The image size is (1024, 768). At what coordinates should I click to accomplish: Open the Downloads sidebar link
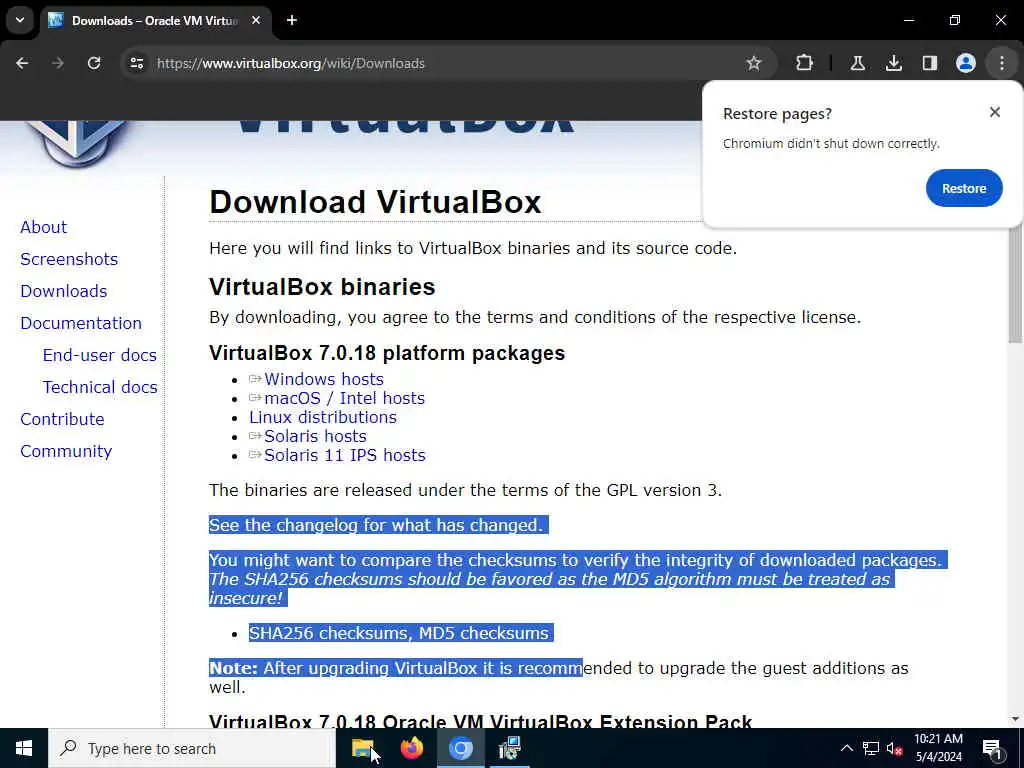click(x=63, y=291)
